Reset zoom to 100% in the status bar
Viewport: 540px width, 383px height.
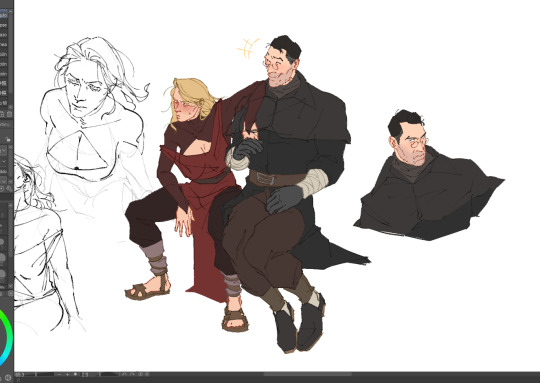tap(75, 374)
